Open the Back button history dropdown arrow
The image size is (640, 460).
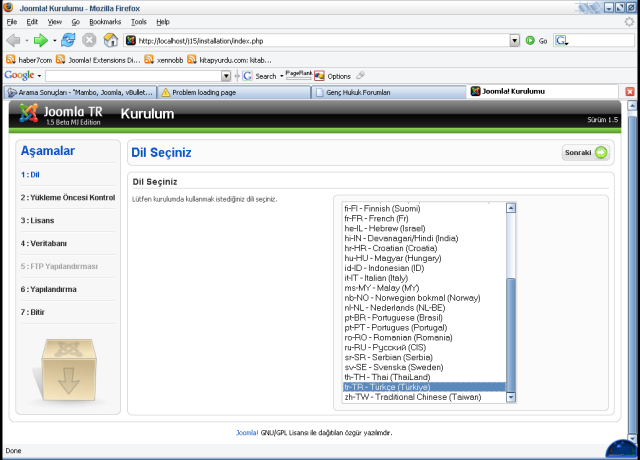point(27,40)
